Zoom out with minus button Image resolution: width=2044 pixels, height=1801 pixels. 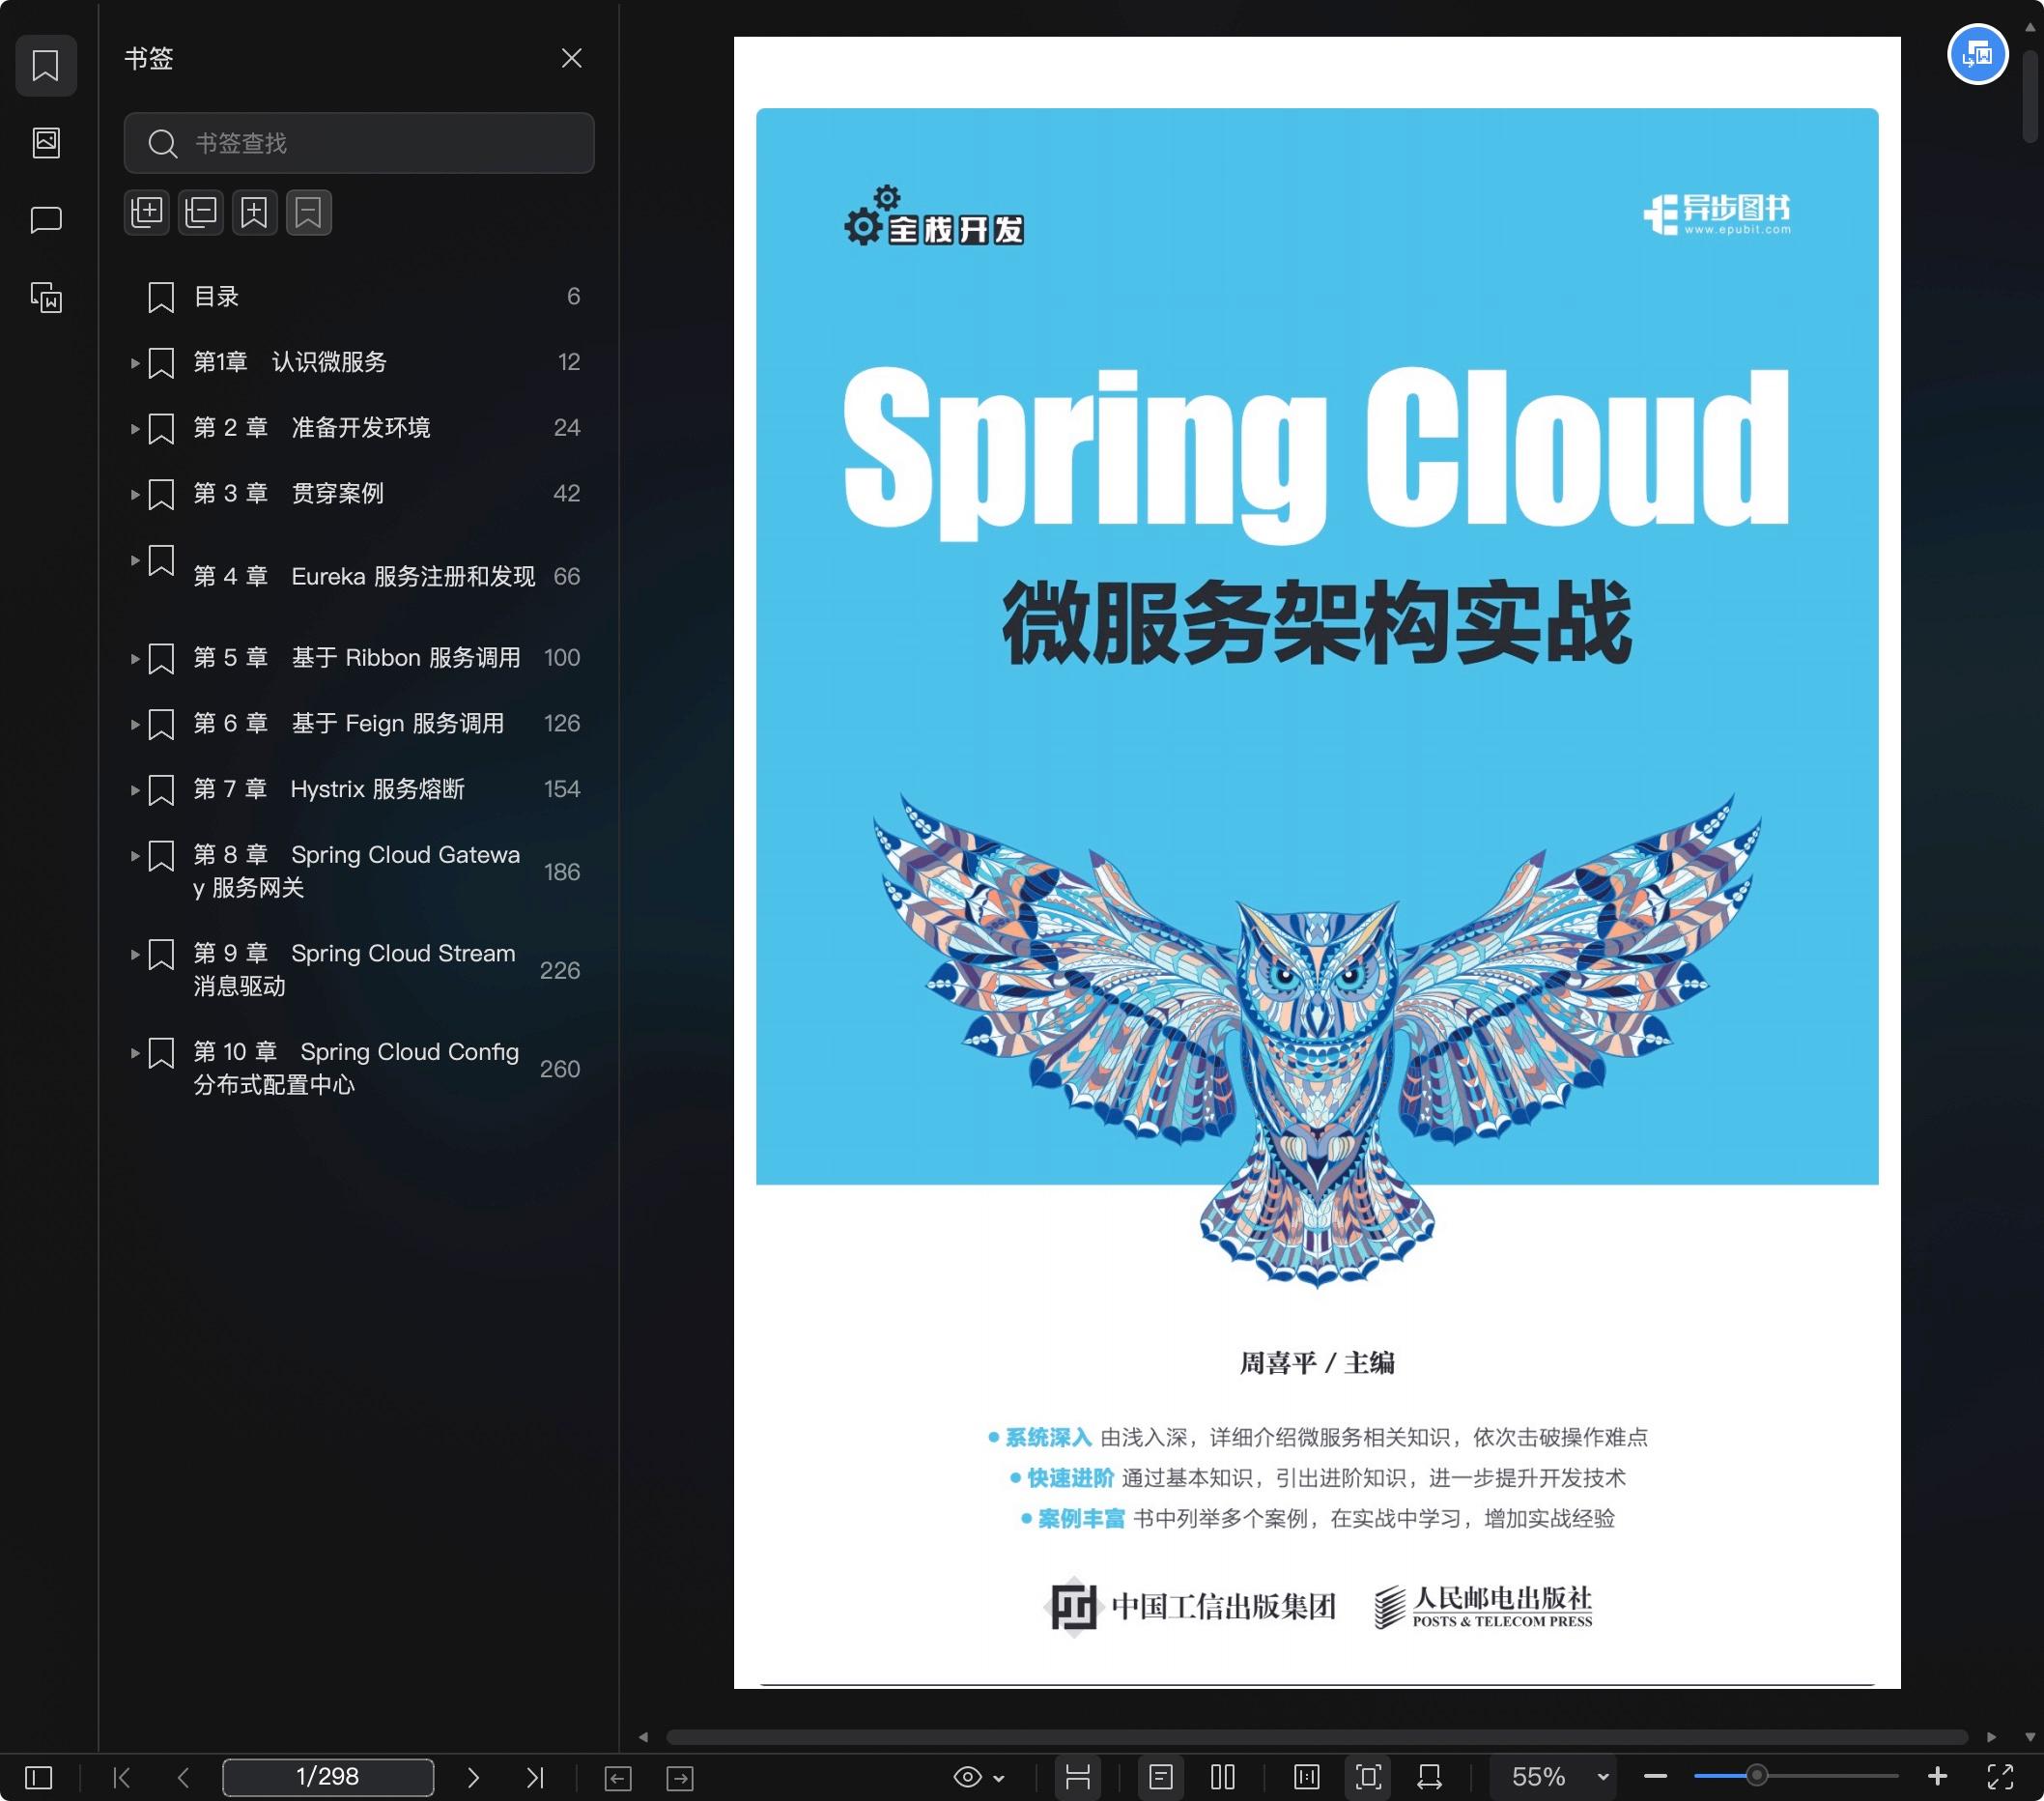(1655, 1777)
